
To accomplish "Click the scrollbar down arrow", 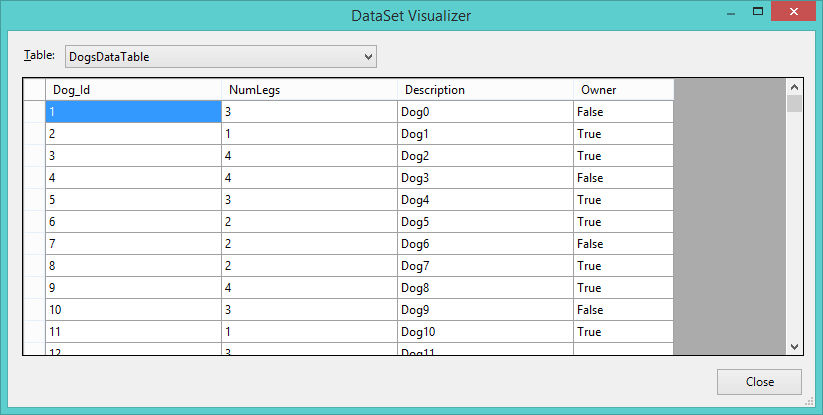I will 794,347.
